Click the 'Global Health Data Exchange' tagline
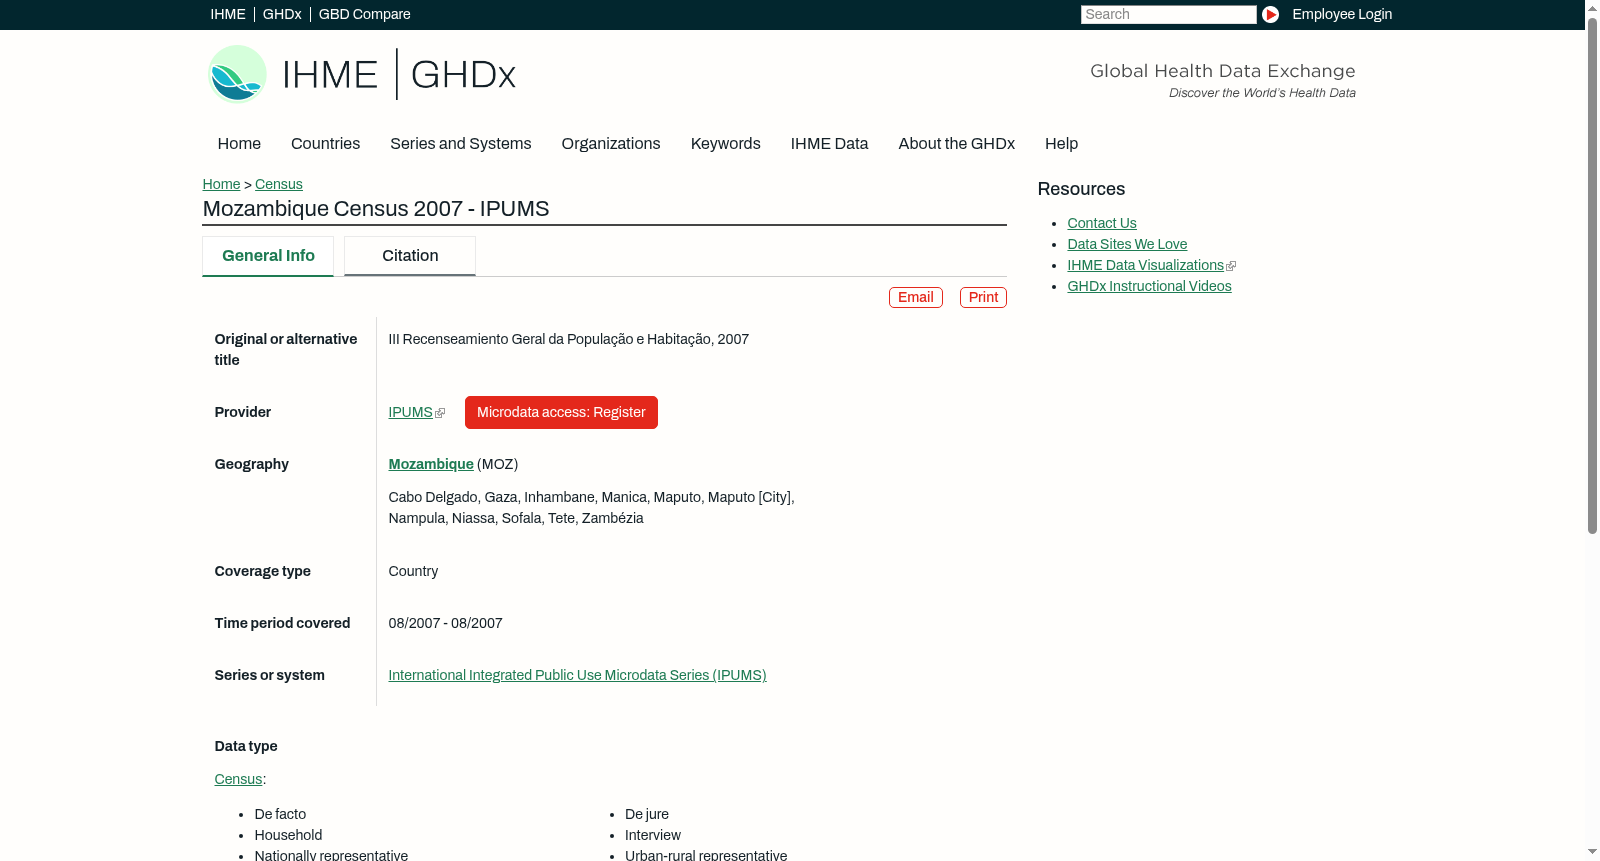This screenshot has height=861, width=1600. (x=1223, y=71)
